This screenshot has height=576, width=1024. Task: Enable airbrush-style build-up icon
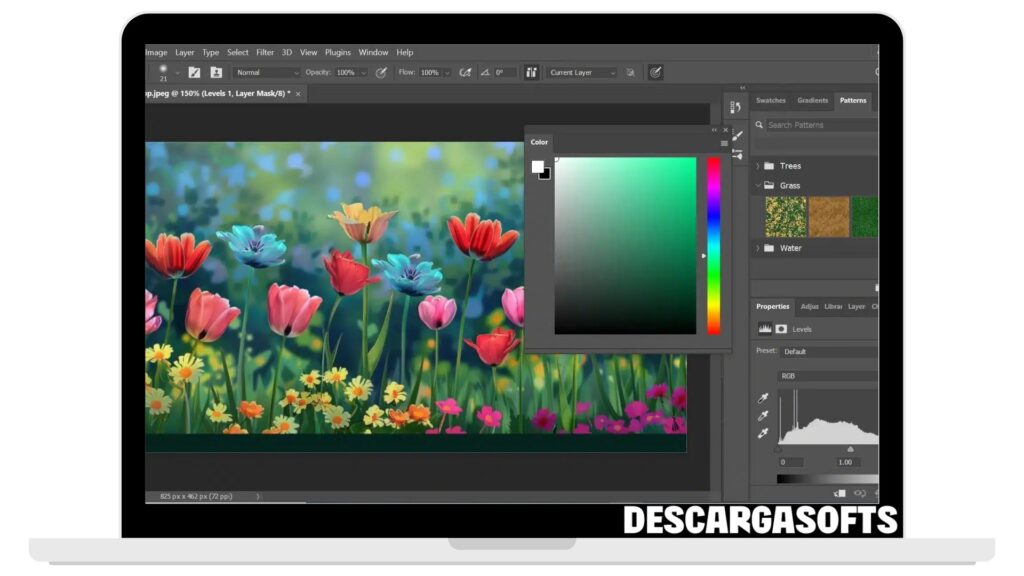(465, 72)
